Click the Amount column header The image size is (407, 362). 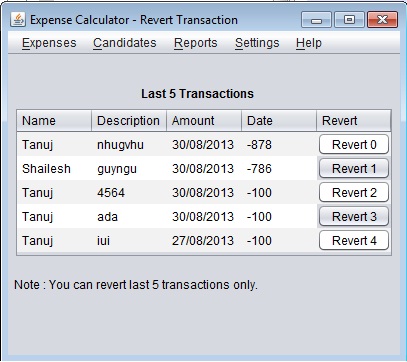click(x=204, y=121)
